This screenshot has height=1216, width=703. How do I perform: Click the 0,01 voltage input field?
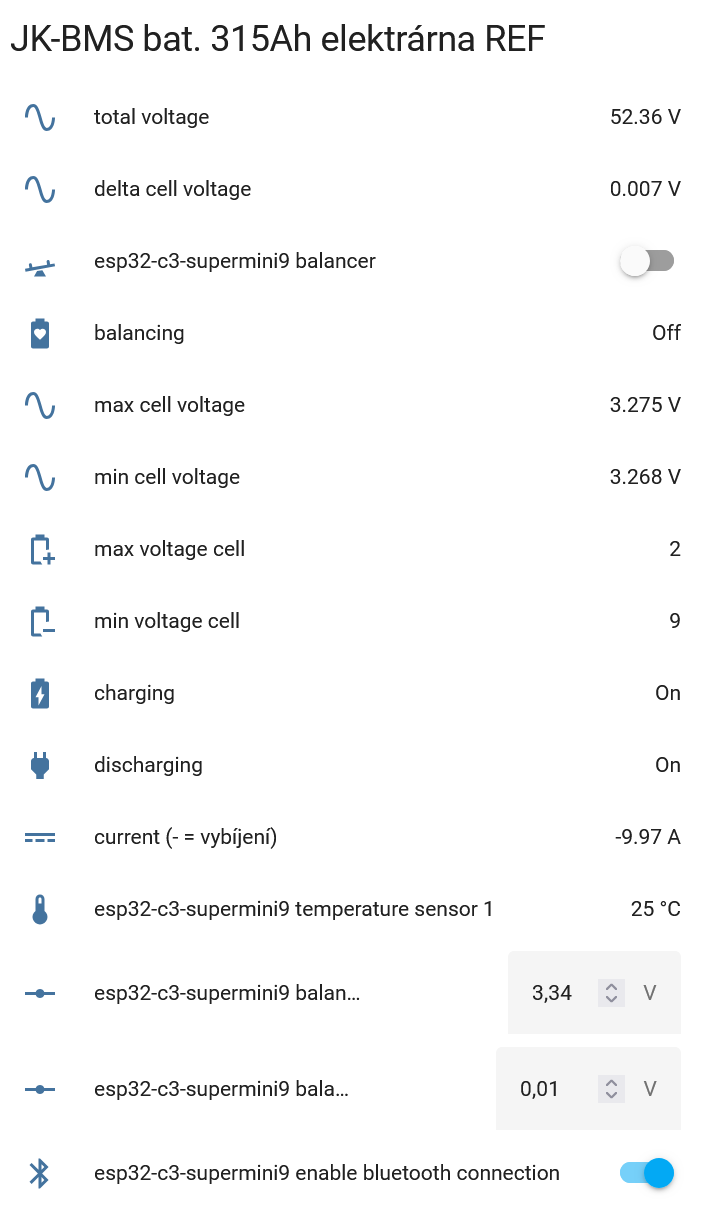(541, 1089)
